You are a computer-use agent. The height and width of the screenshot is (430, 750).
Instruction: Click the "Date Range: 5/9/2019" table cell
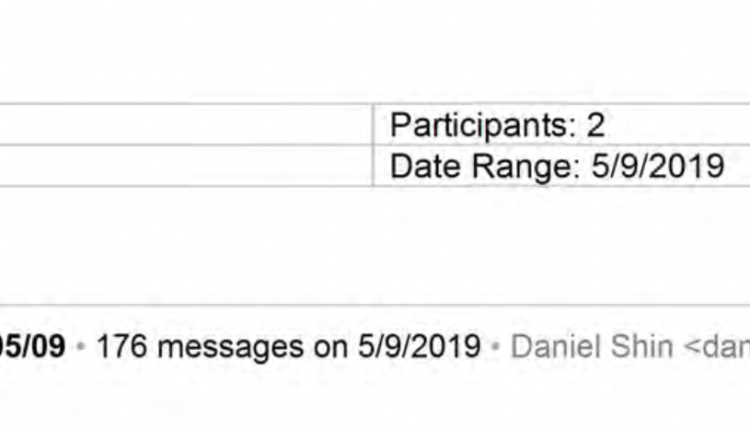tap(560, 166)
